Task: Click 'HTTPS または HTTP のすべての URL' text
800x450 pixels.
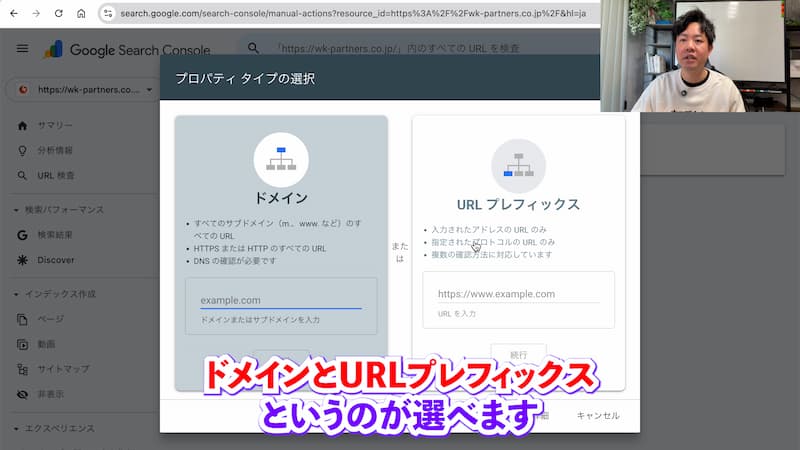Action: pyautogui.click(x=260, y=248)
